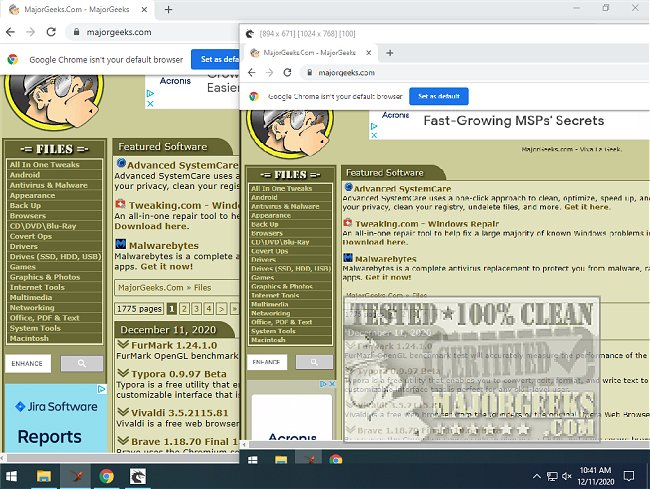Screen dimensions: 650x489
Task: Open Android category in front window
Action: click(x=290, y=197)
